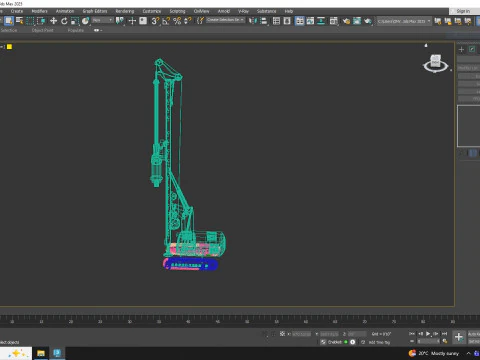Viewport: 480px width, 360px height.
Task: Open the Arnold menu
Action: 224,11
